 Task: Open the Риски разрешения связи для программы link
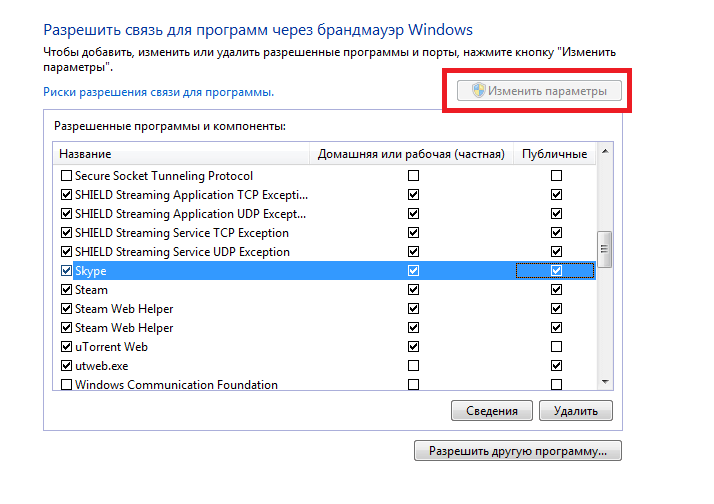tap(158, 92)
